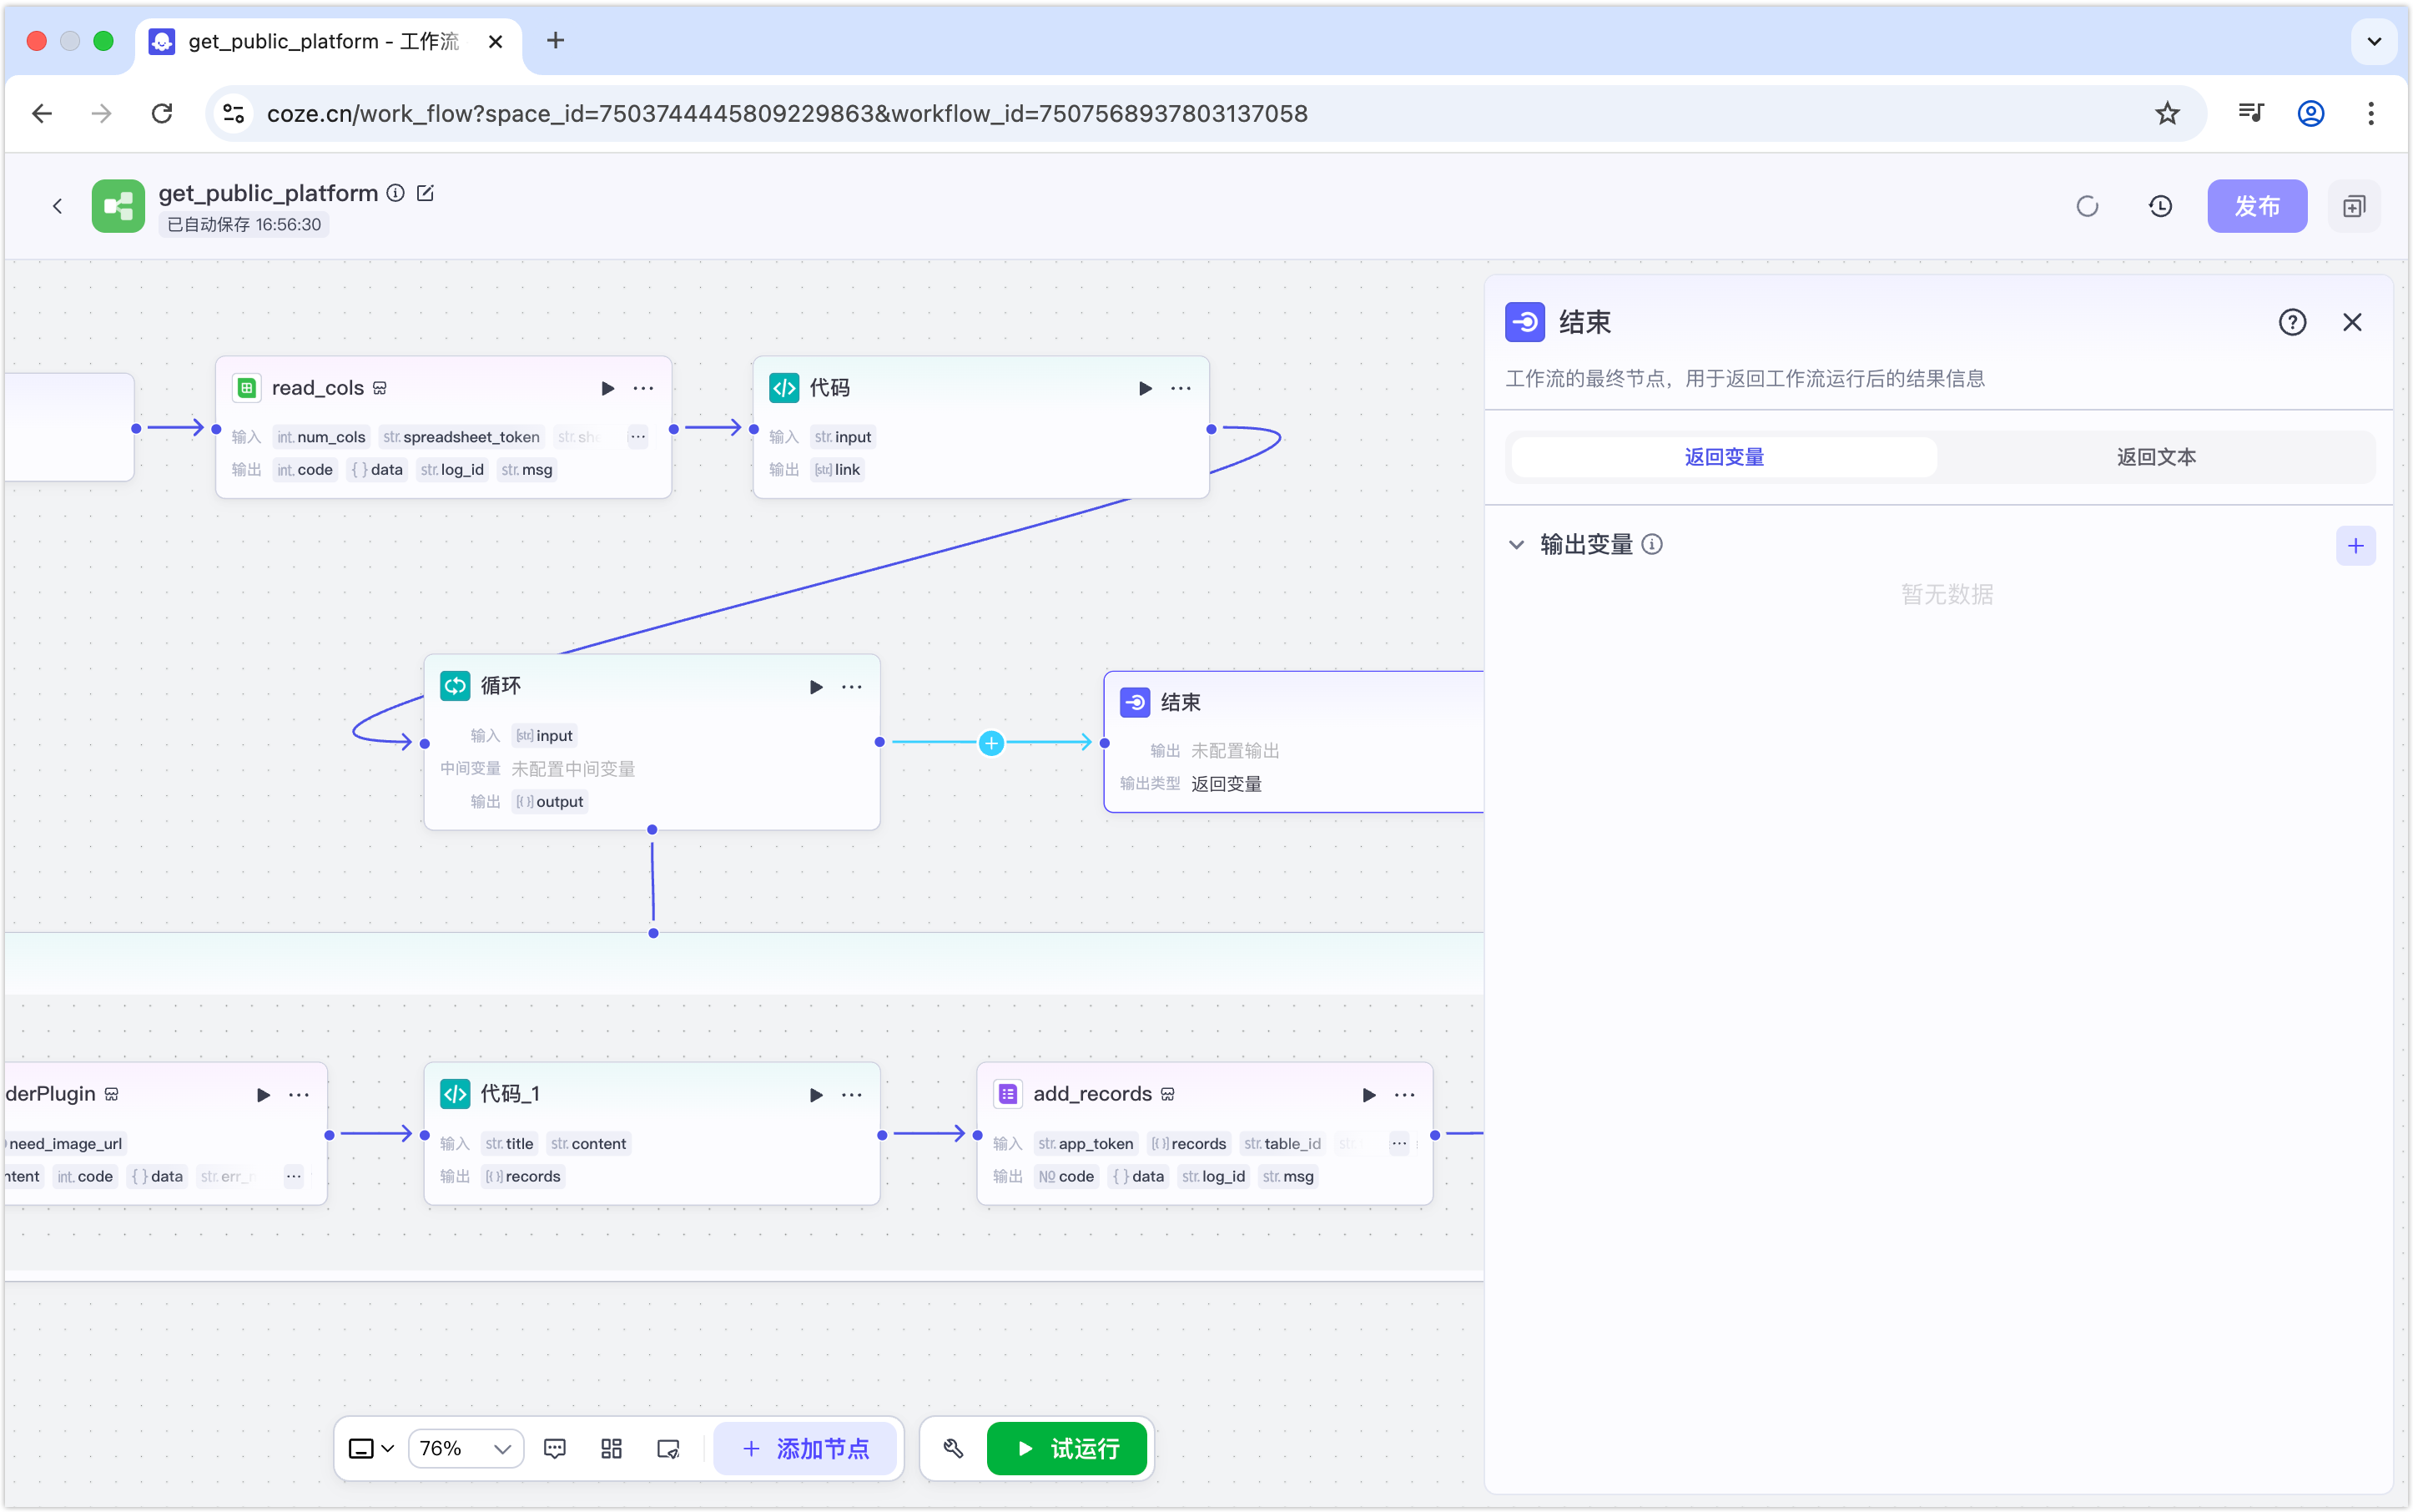The height and width of the screenshot is (1512, 2413).
Task: Expand the interaction mode dropdown arrow
Action: click(388, 1448)
